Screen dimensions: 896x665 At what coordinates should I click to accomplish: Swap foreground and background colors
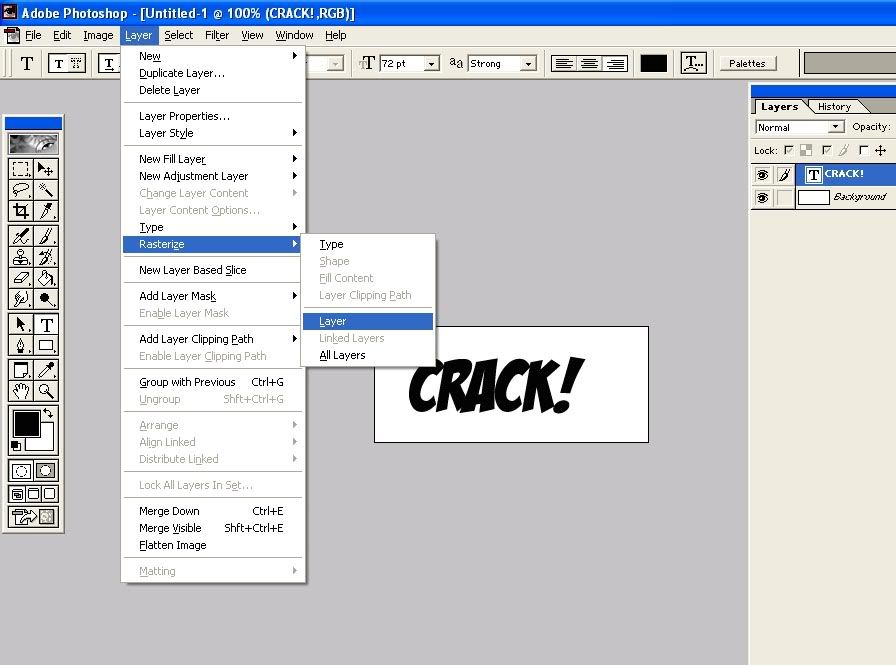48,412
